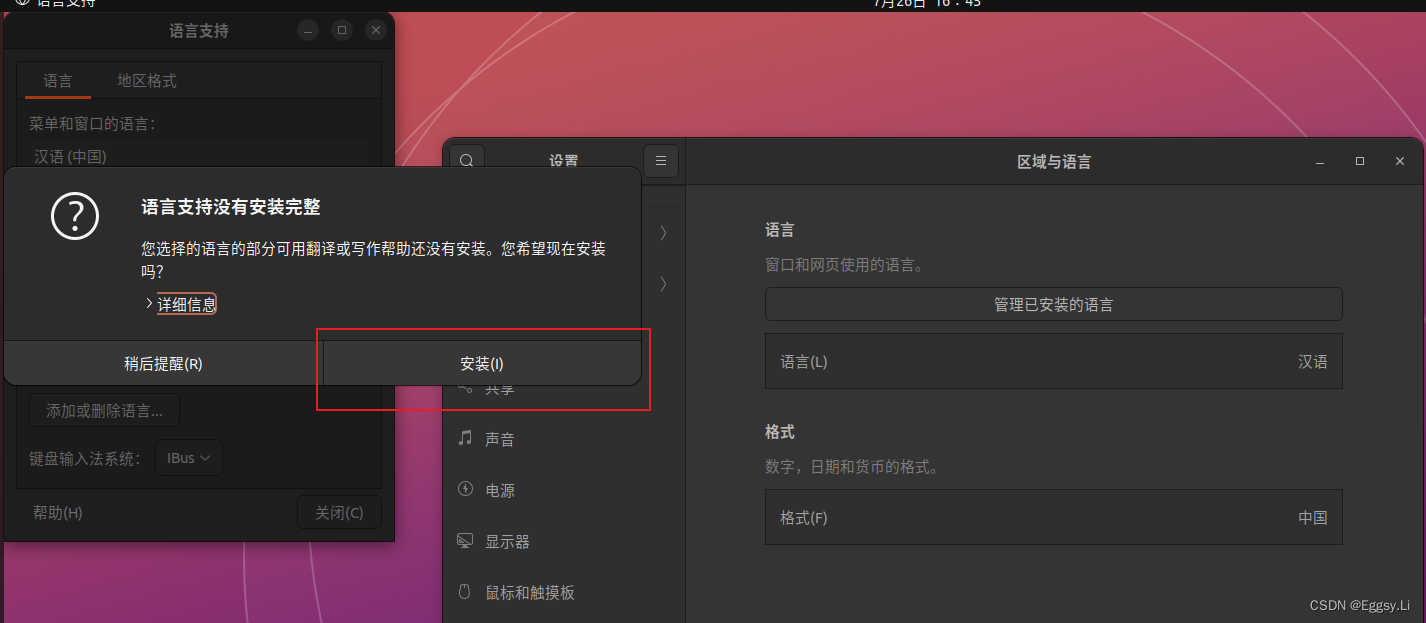Open the IBus input method dropdown
Screen dimensions: 1426x623
[188, 458]
